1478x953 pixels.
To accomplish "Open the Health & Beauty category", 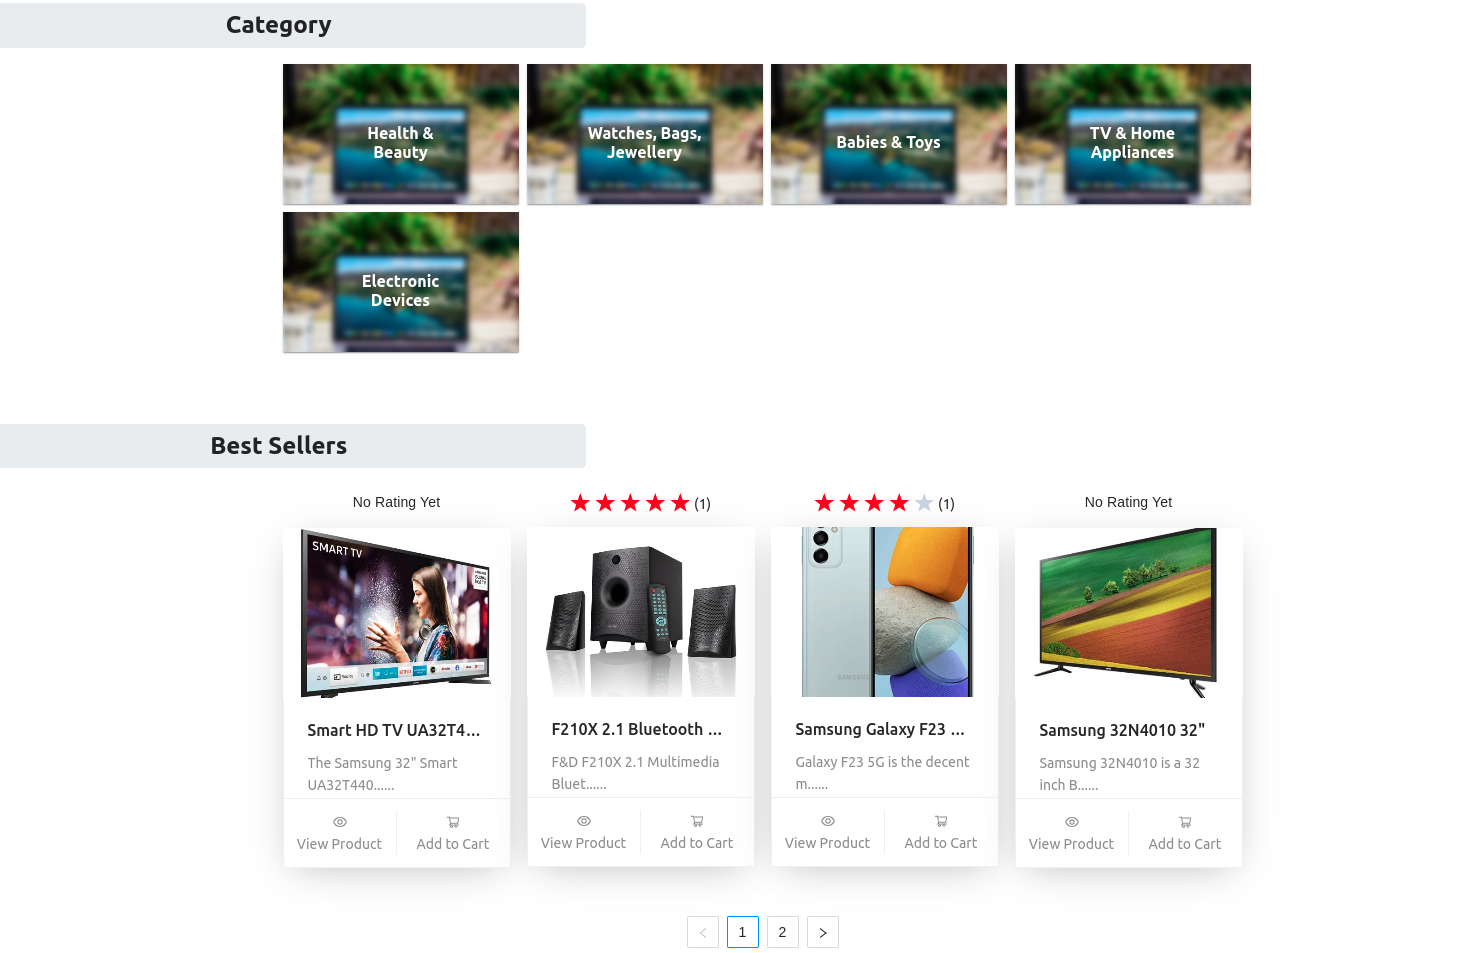I will coord(400,134).
